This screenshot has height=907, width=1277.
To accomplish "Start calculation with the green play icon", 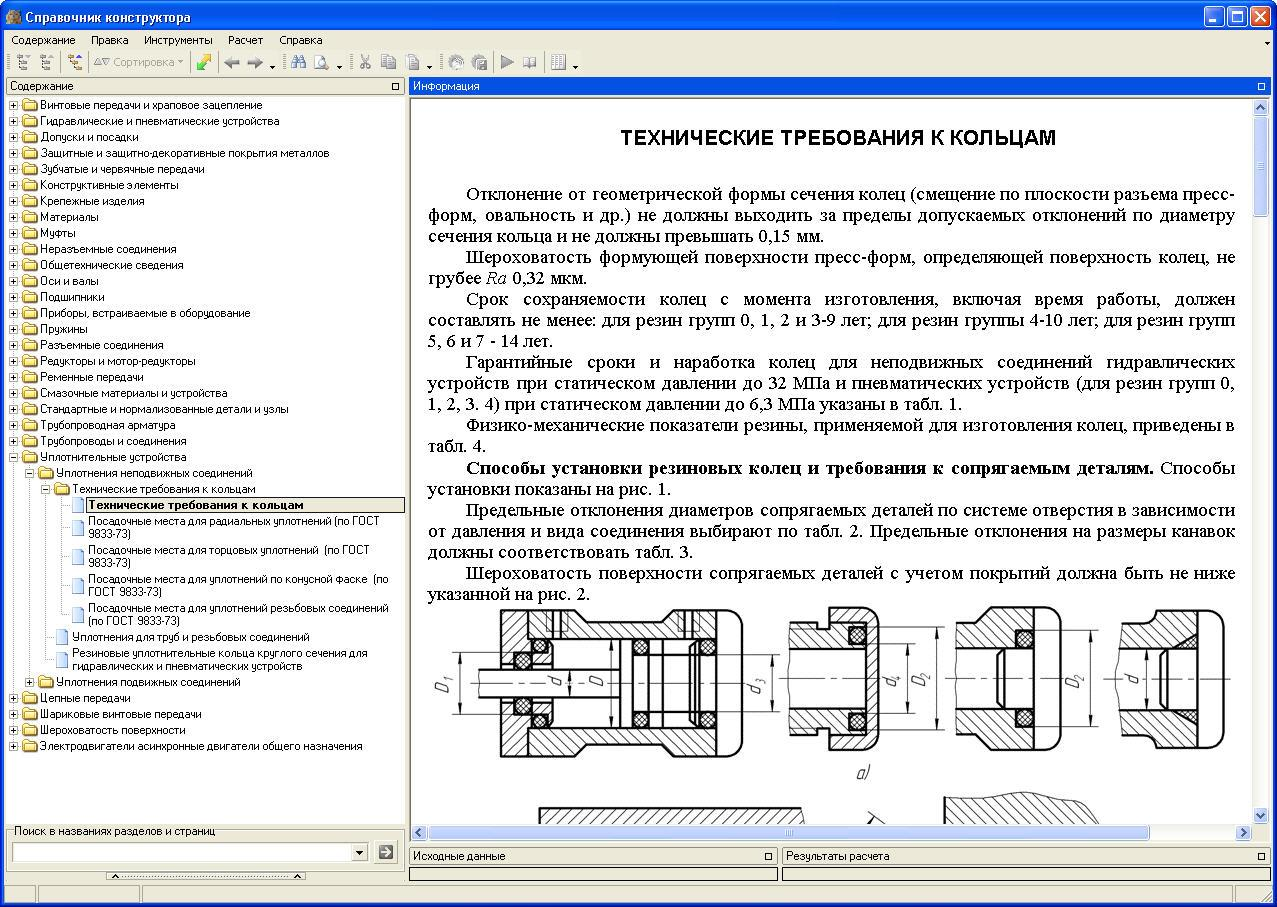I will coord(506,62).
